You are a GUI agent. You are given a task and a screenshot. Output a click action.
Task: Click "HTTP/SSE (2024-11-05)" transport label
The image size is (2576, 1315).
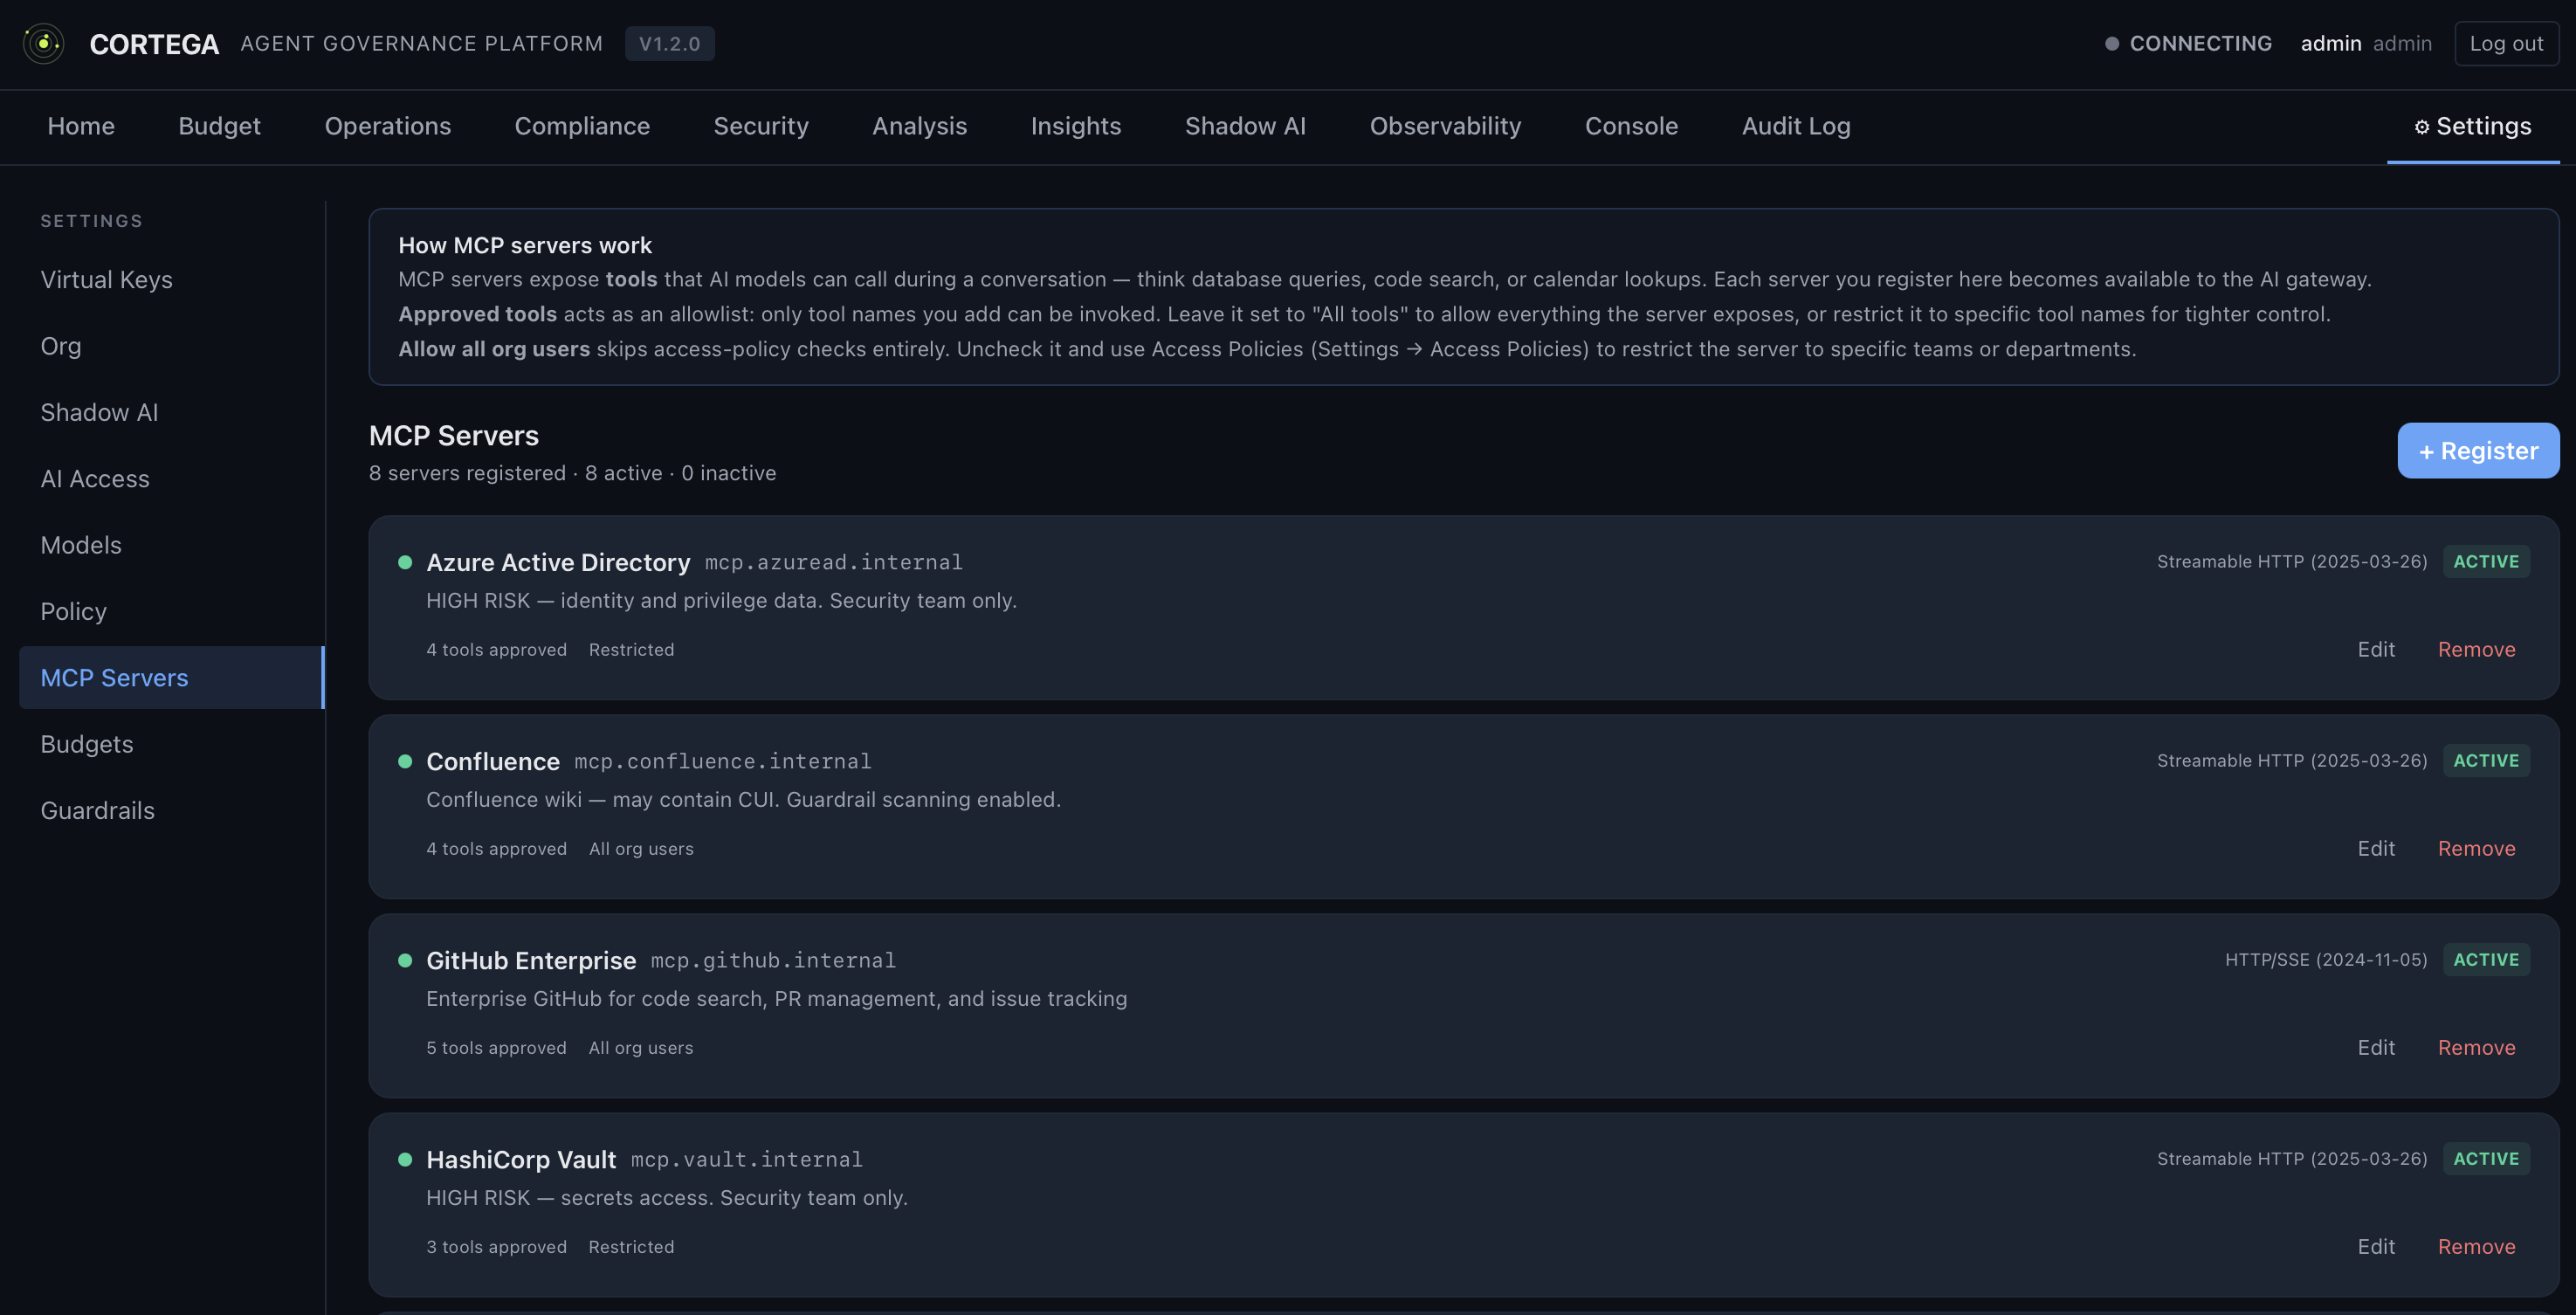pos(2326,960)
